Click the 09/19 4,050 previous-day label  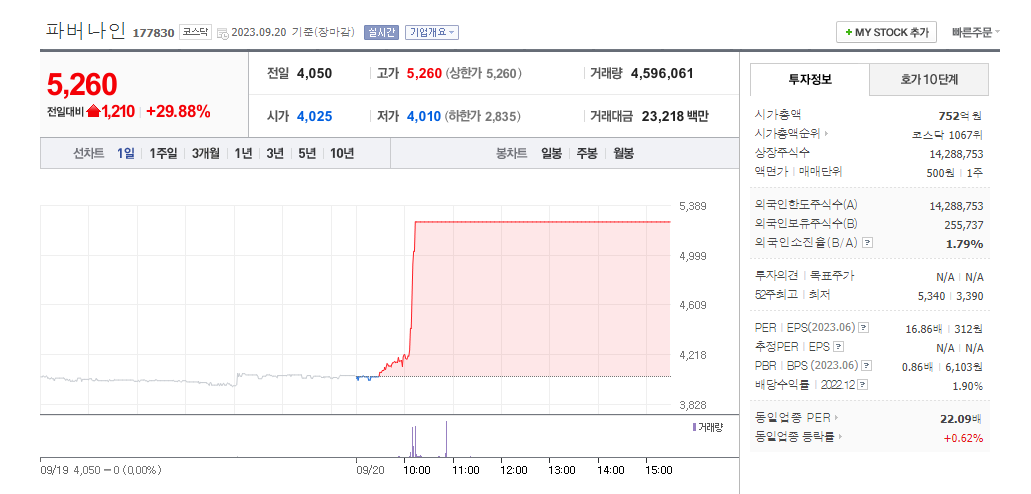click(x=101, y=470)
